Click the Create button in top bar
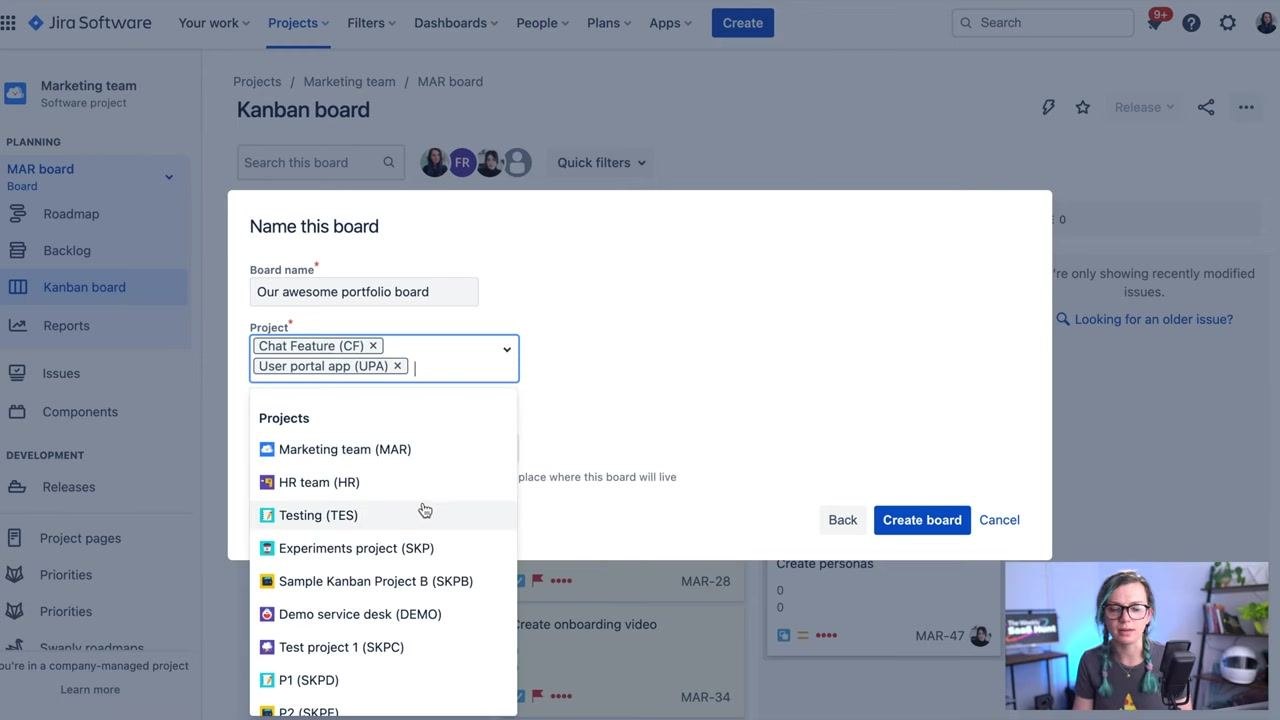This screenshot has height=720, width=1280. [743, 22]
